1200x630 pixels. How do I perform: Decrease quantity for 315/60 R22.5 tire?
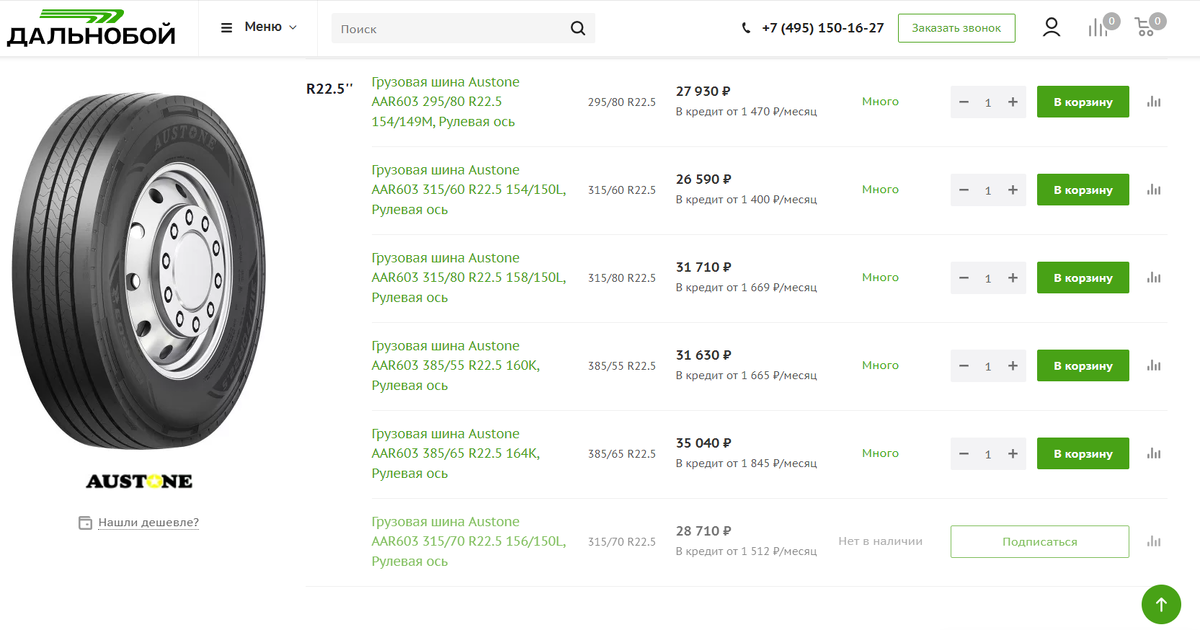(x=964, y=190)
